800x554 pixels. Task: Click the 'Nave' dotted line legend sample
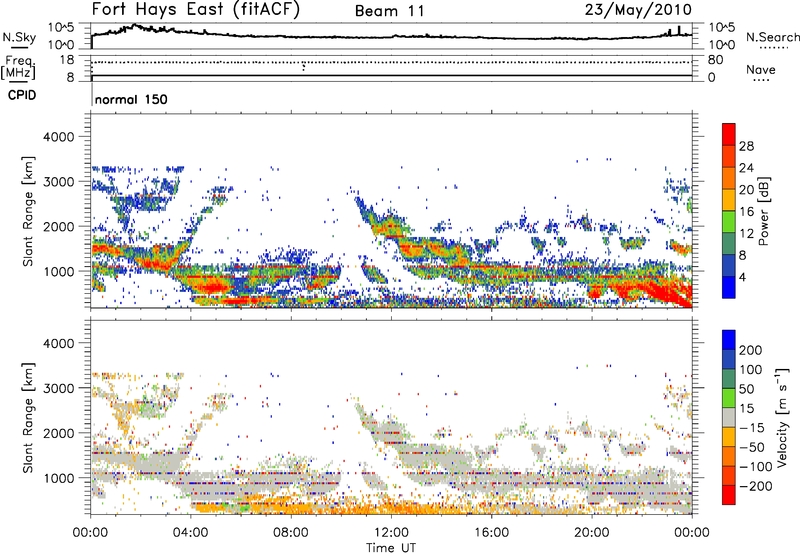tap(761, 80)
